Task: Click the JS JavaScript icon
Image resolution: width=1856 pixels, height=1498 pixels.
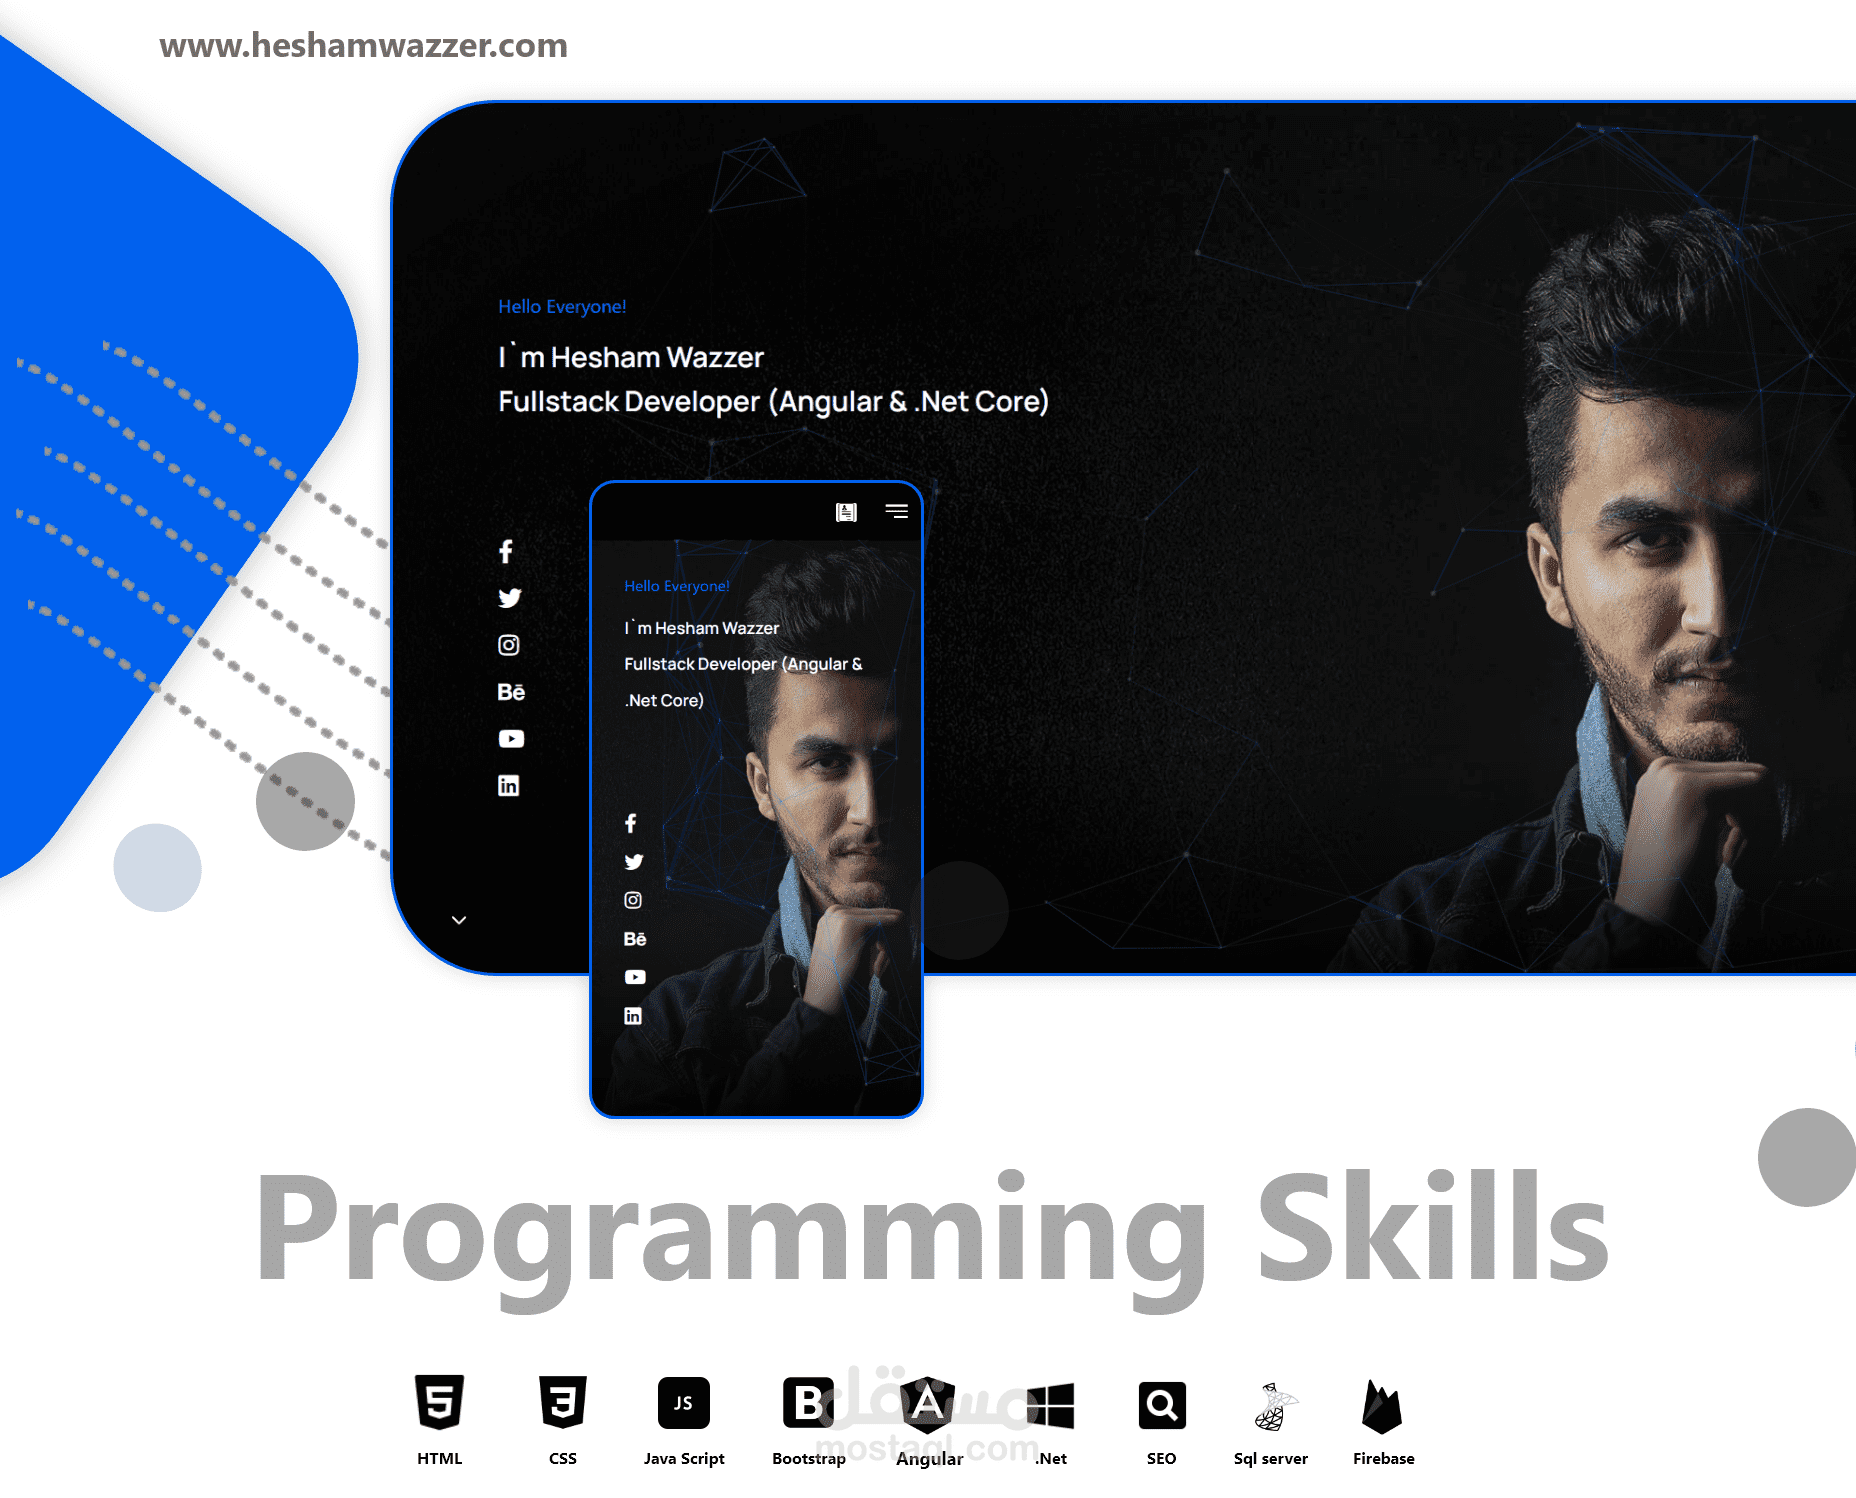Action: click(x=684, y=1403)
